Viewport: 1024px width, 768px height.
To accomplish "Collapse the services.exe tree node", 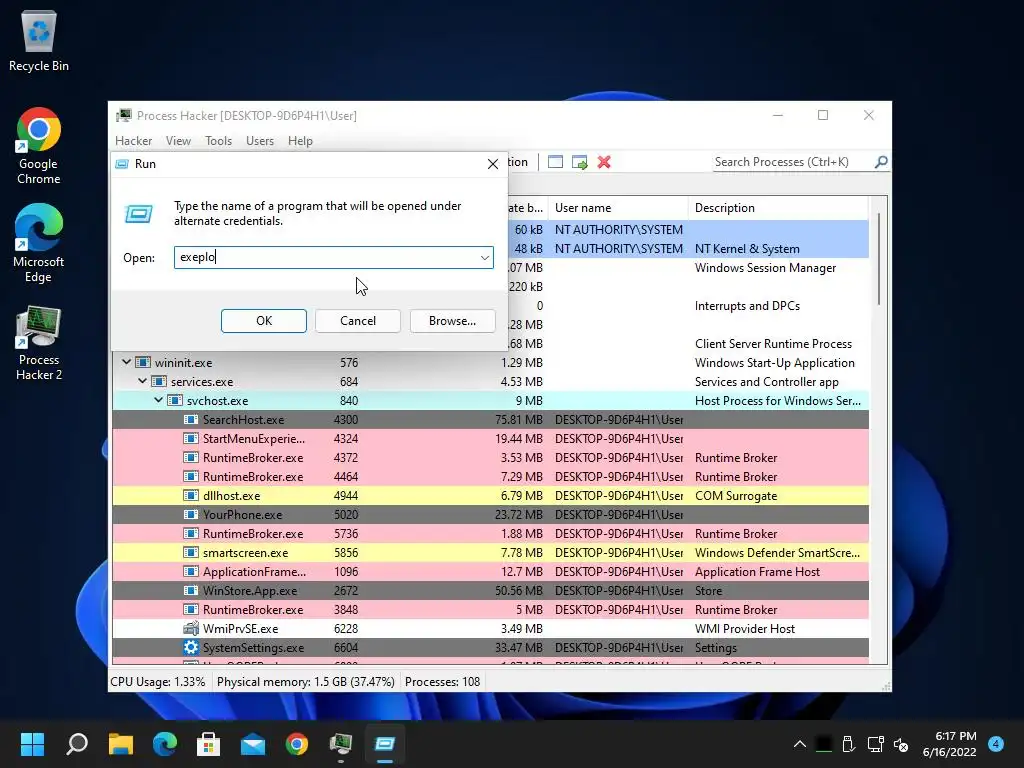I will pos(142,381).
